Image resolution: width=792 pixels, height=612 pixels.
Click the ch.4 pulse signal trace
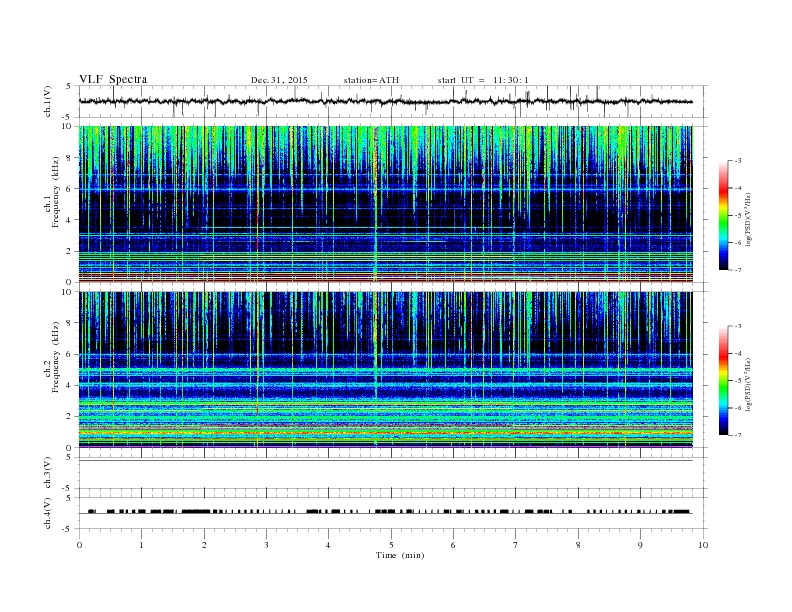click(386, 512)
